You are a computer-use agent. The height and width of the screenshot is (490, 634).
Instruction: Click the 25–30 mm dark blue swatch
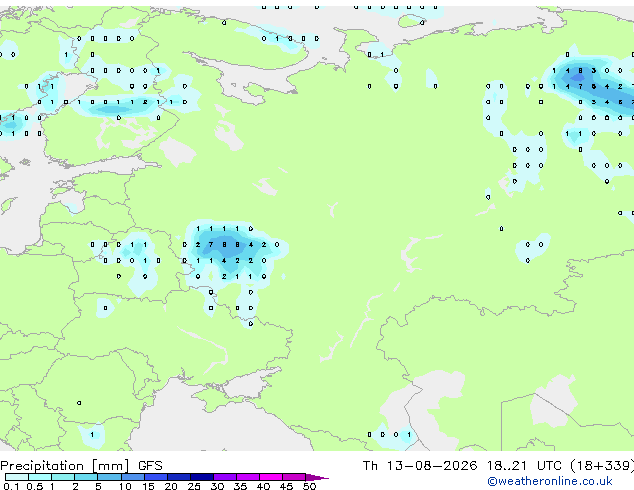[201, 477]
